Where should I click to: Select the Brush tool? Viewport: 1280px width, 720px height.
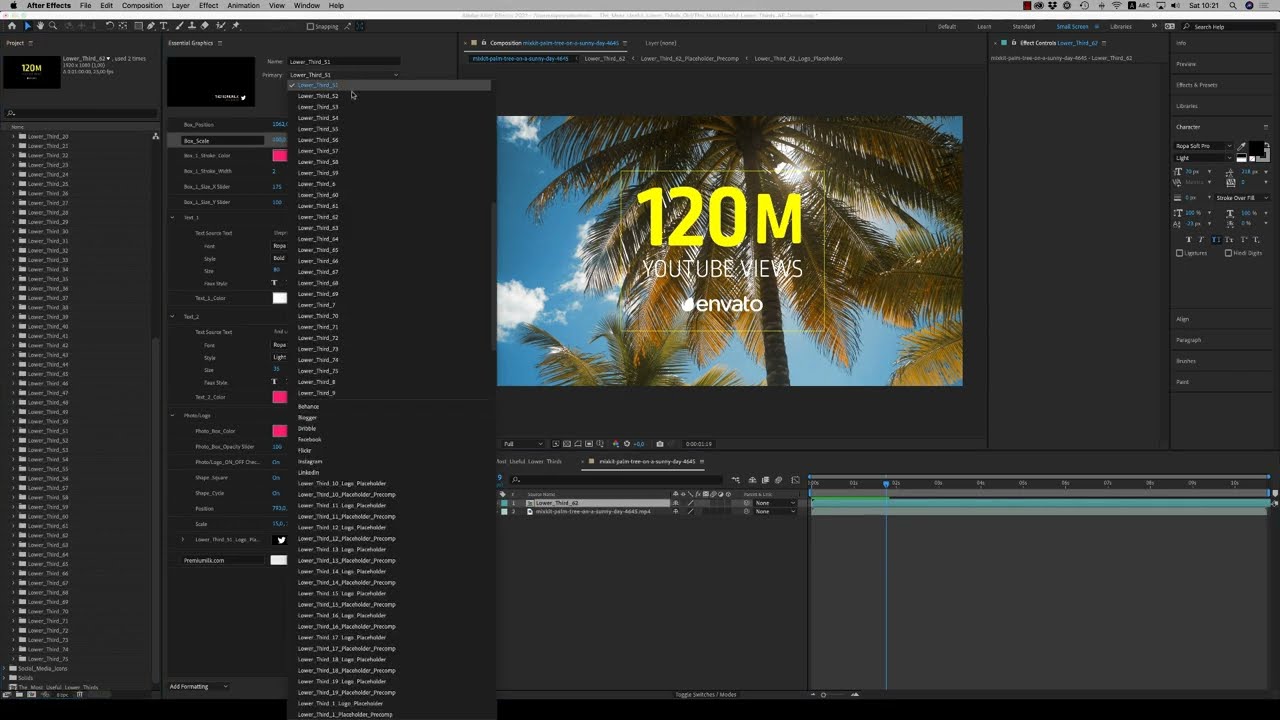(179, 26)
